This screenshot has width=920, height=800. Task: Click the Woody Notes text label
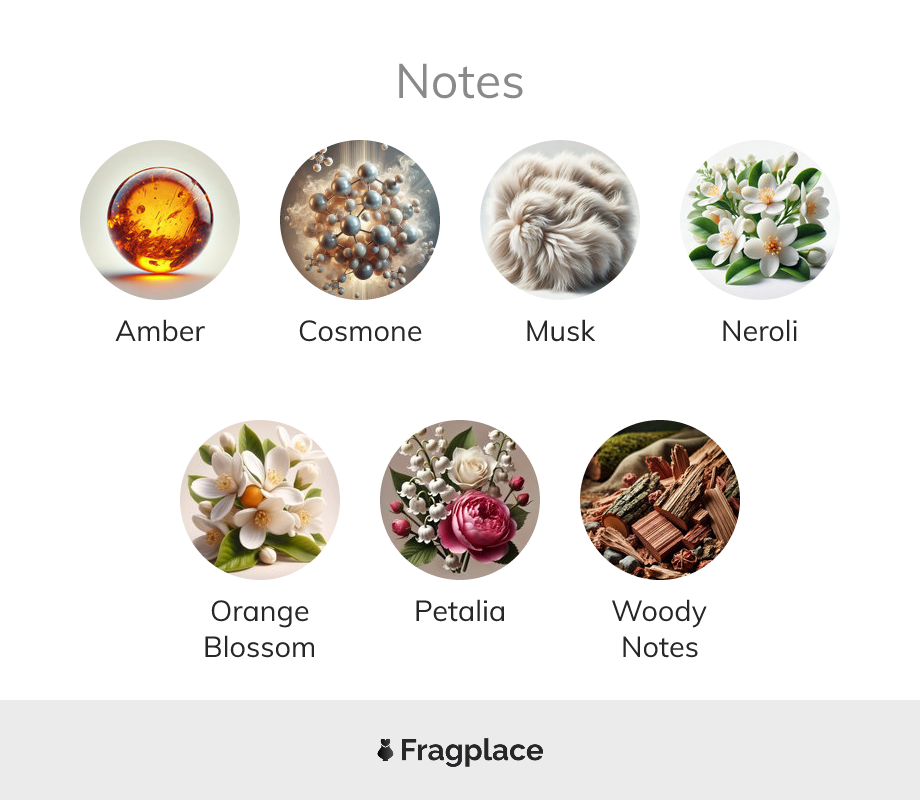(660, 629)
